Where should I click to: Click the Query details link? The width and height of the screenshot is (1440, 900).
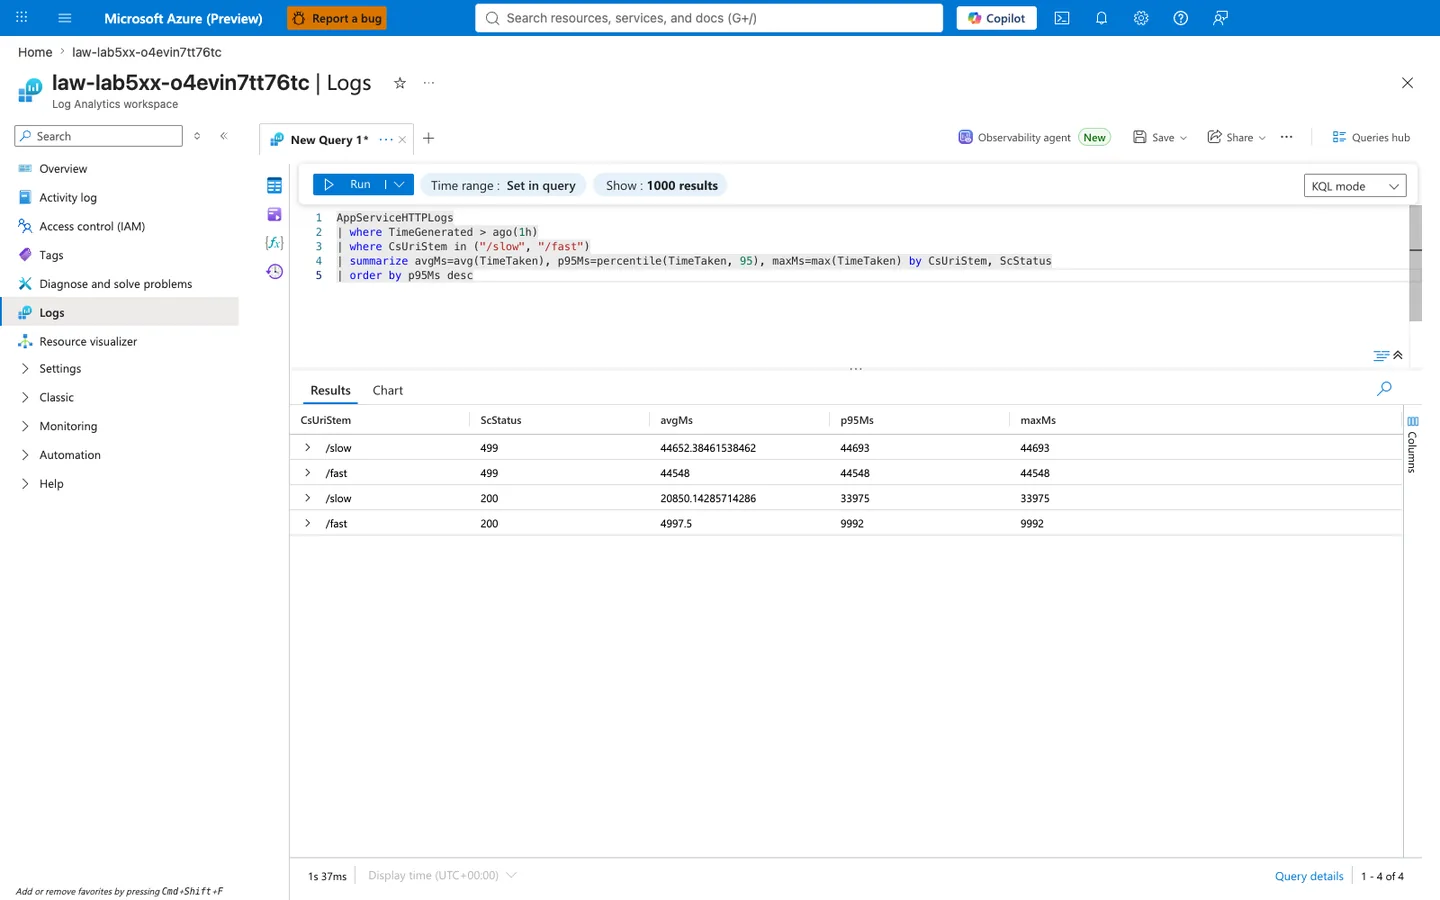coord(1309,876)
